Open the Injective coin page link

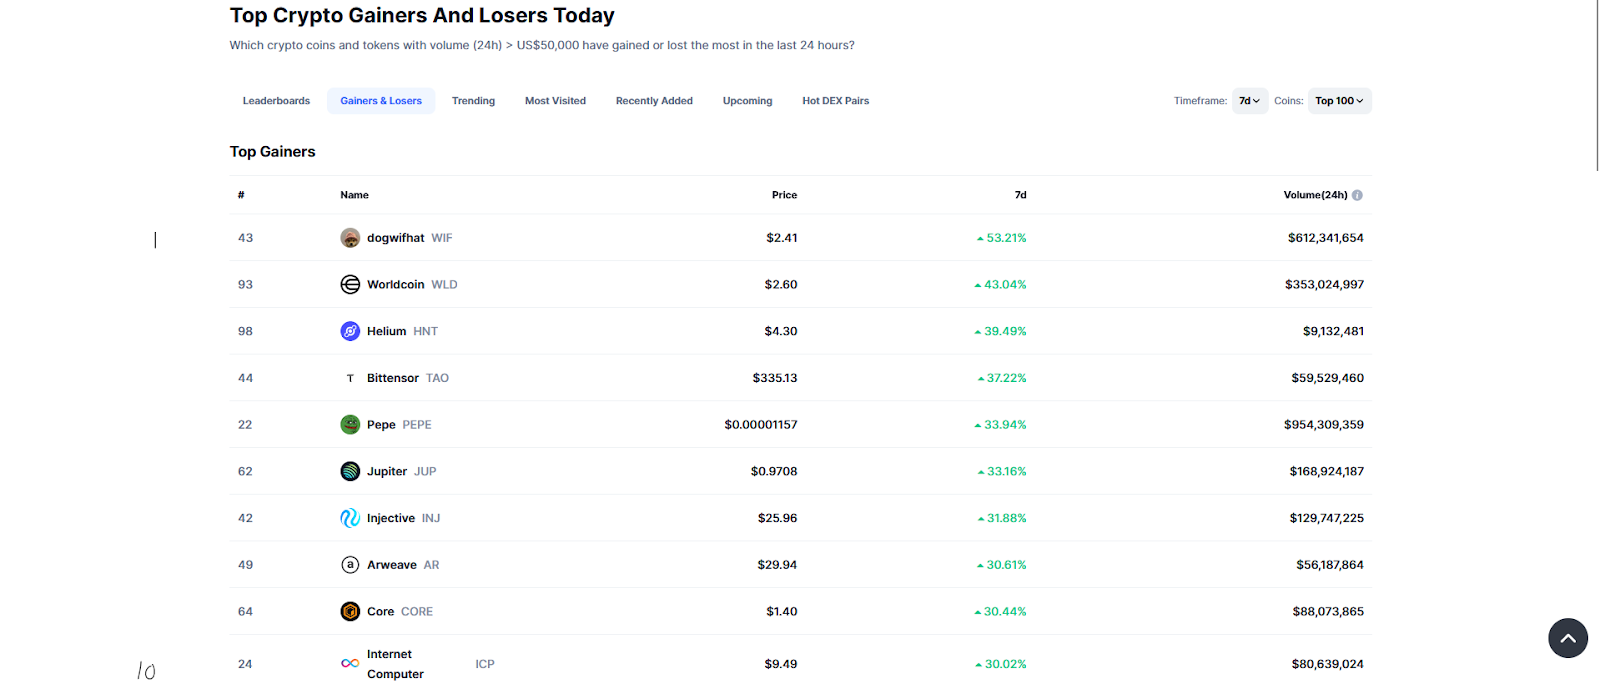coord(391,518)
